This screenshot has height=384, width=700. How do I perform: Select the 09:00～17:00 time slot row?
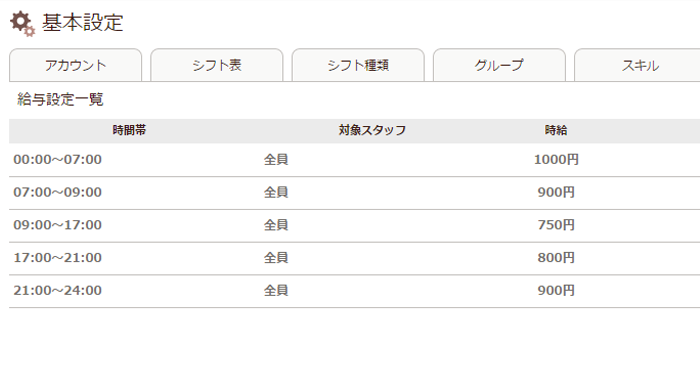pyautogui.click(x=354, y=225)
